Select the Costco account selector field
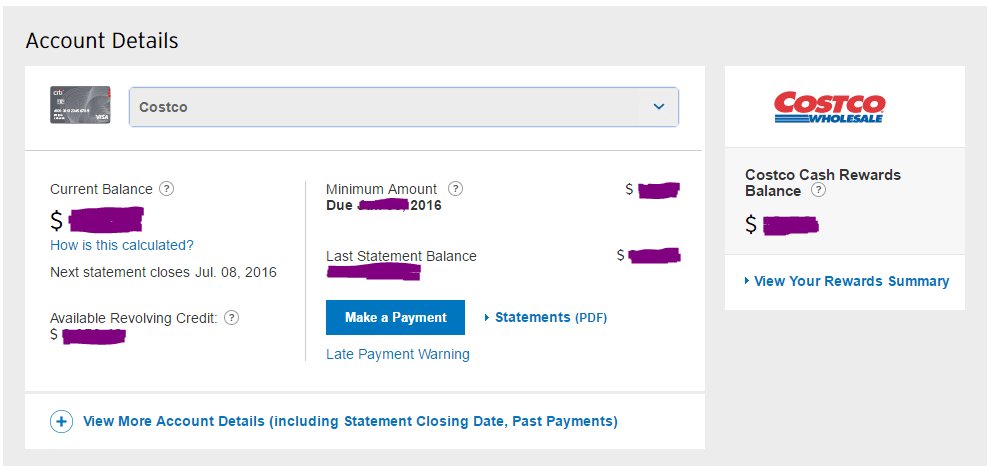The image size is (989, 466). [x=404, y=107]
